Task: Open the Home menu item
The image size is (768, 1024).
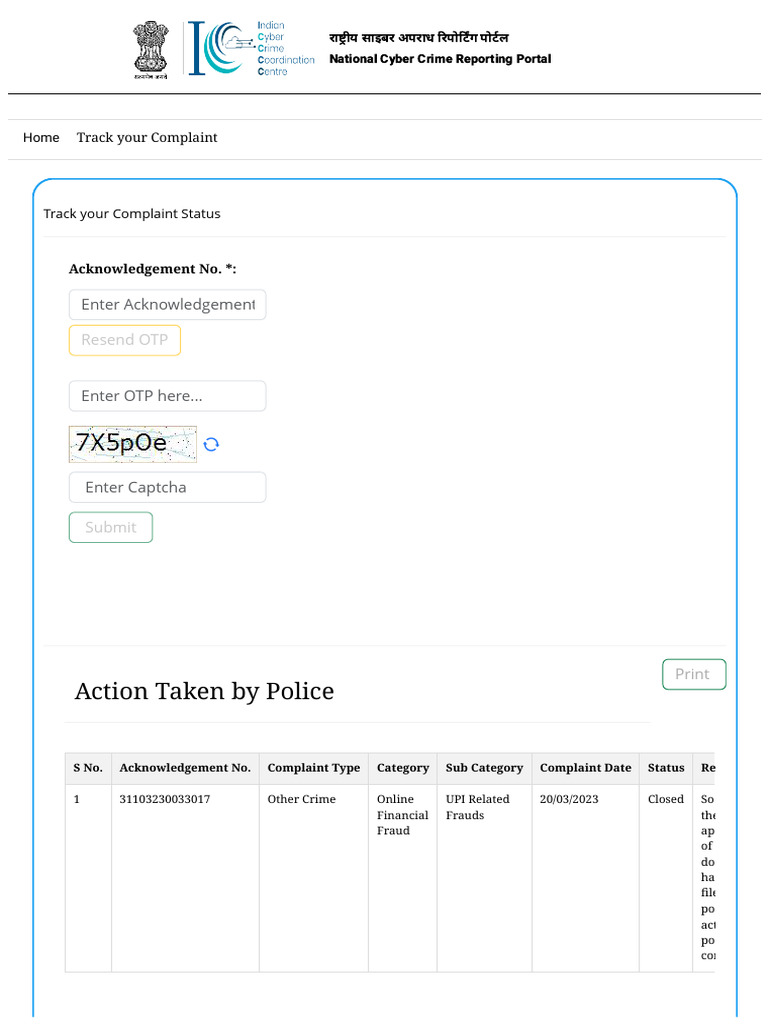Action: 41,137
